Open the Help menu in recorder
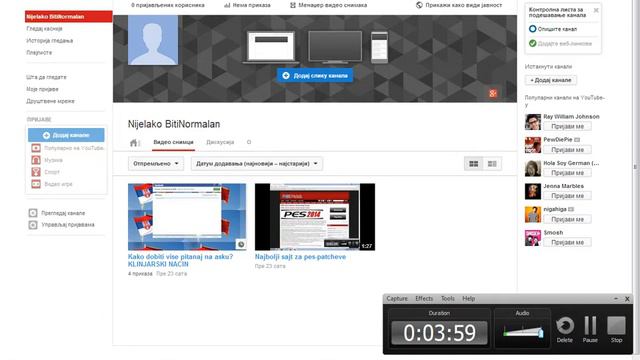 point(469,299)
